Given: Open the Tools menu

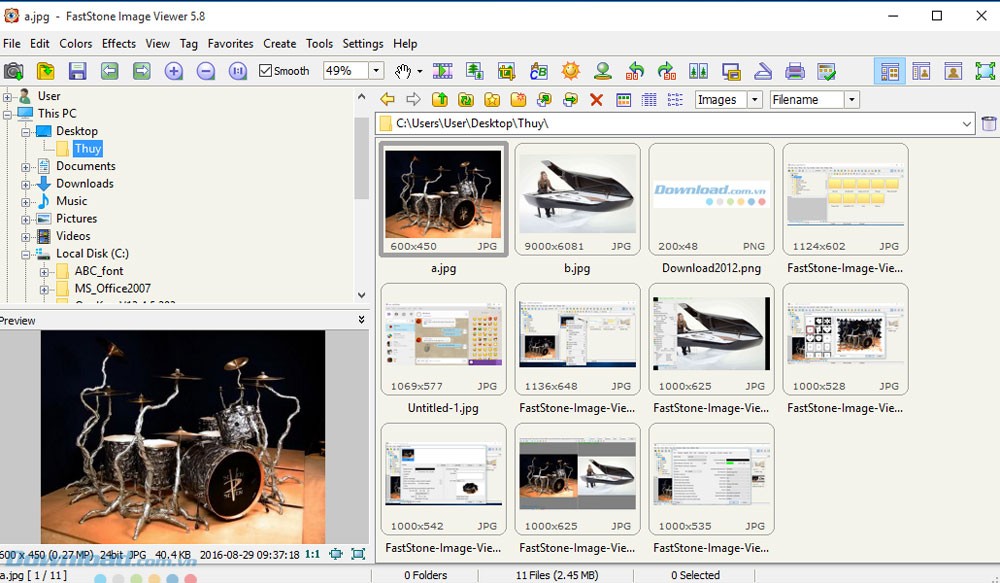Looking at the screenshot, I should 320,43.
